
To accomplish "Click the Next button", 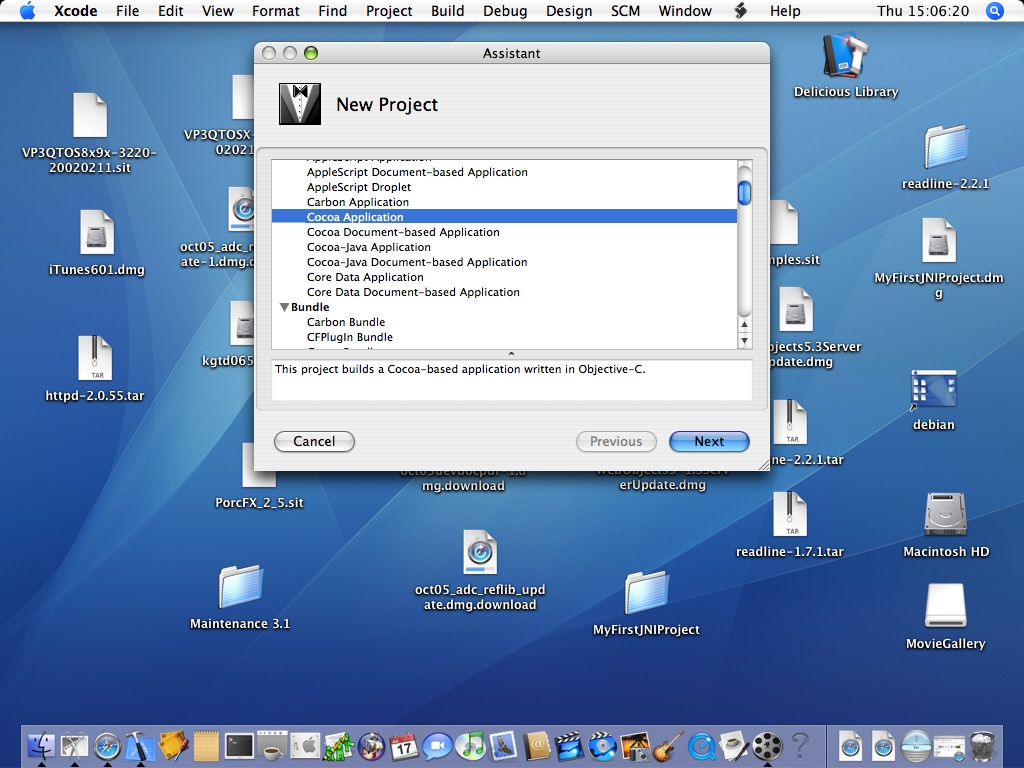I will tap(709, 441).
